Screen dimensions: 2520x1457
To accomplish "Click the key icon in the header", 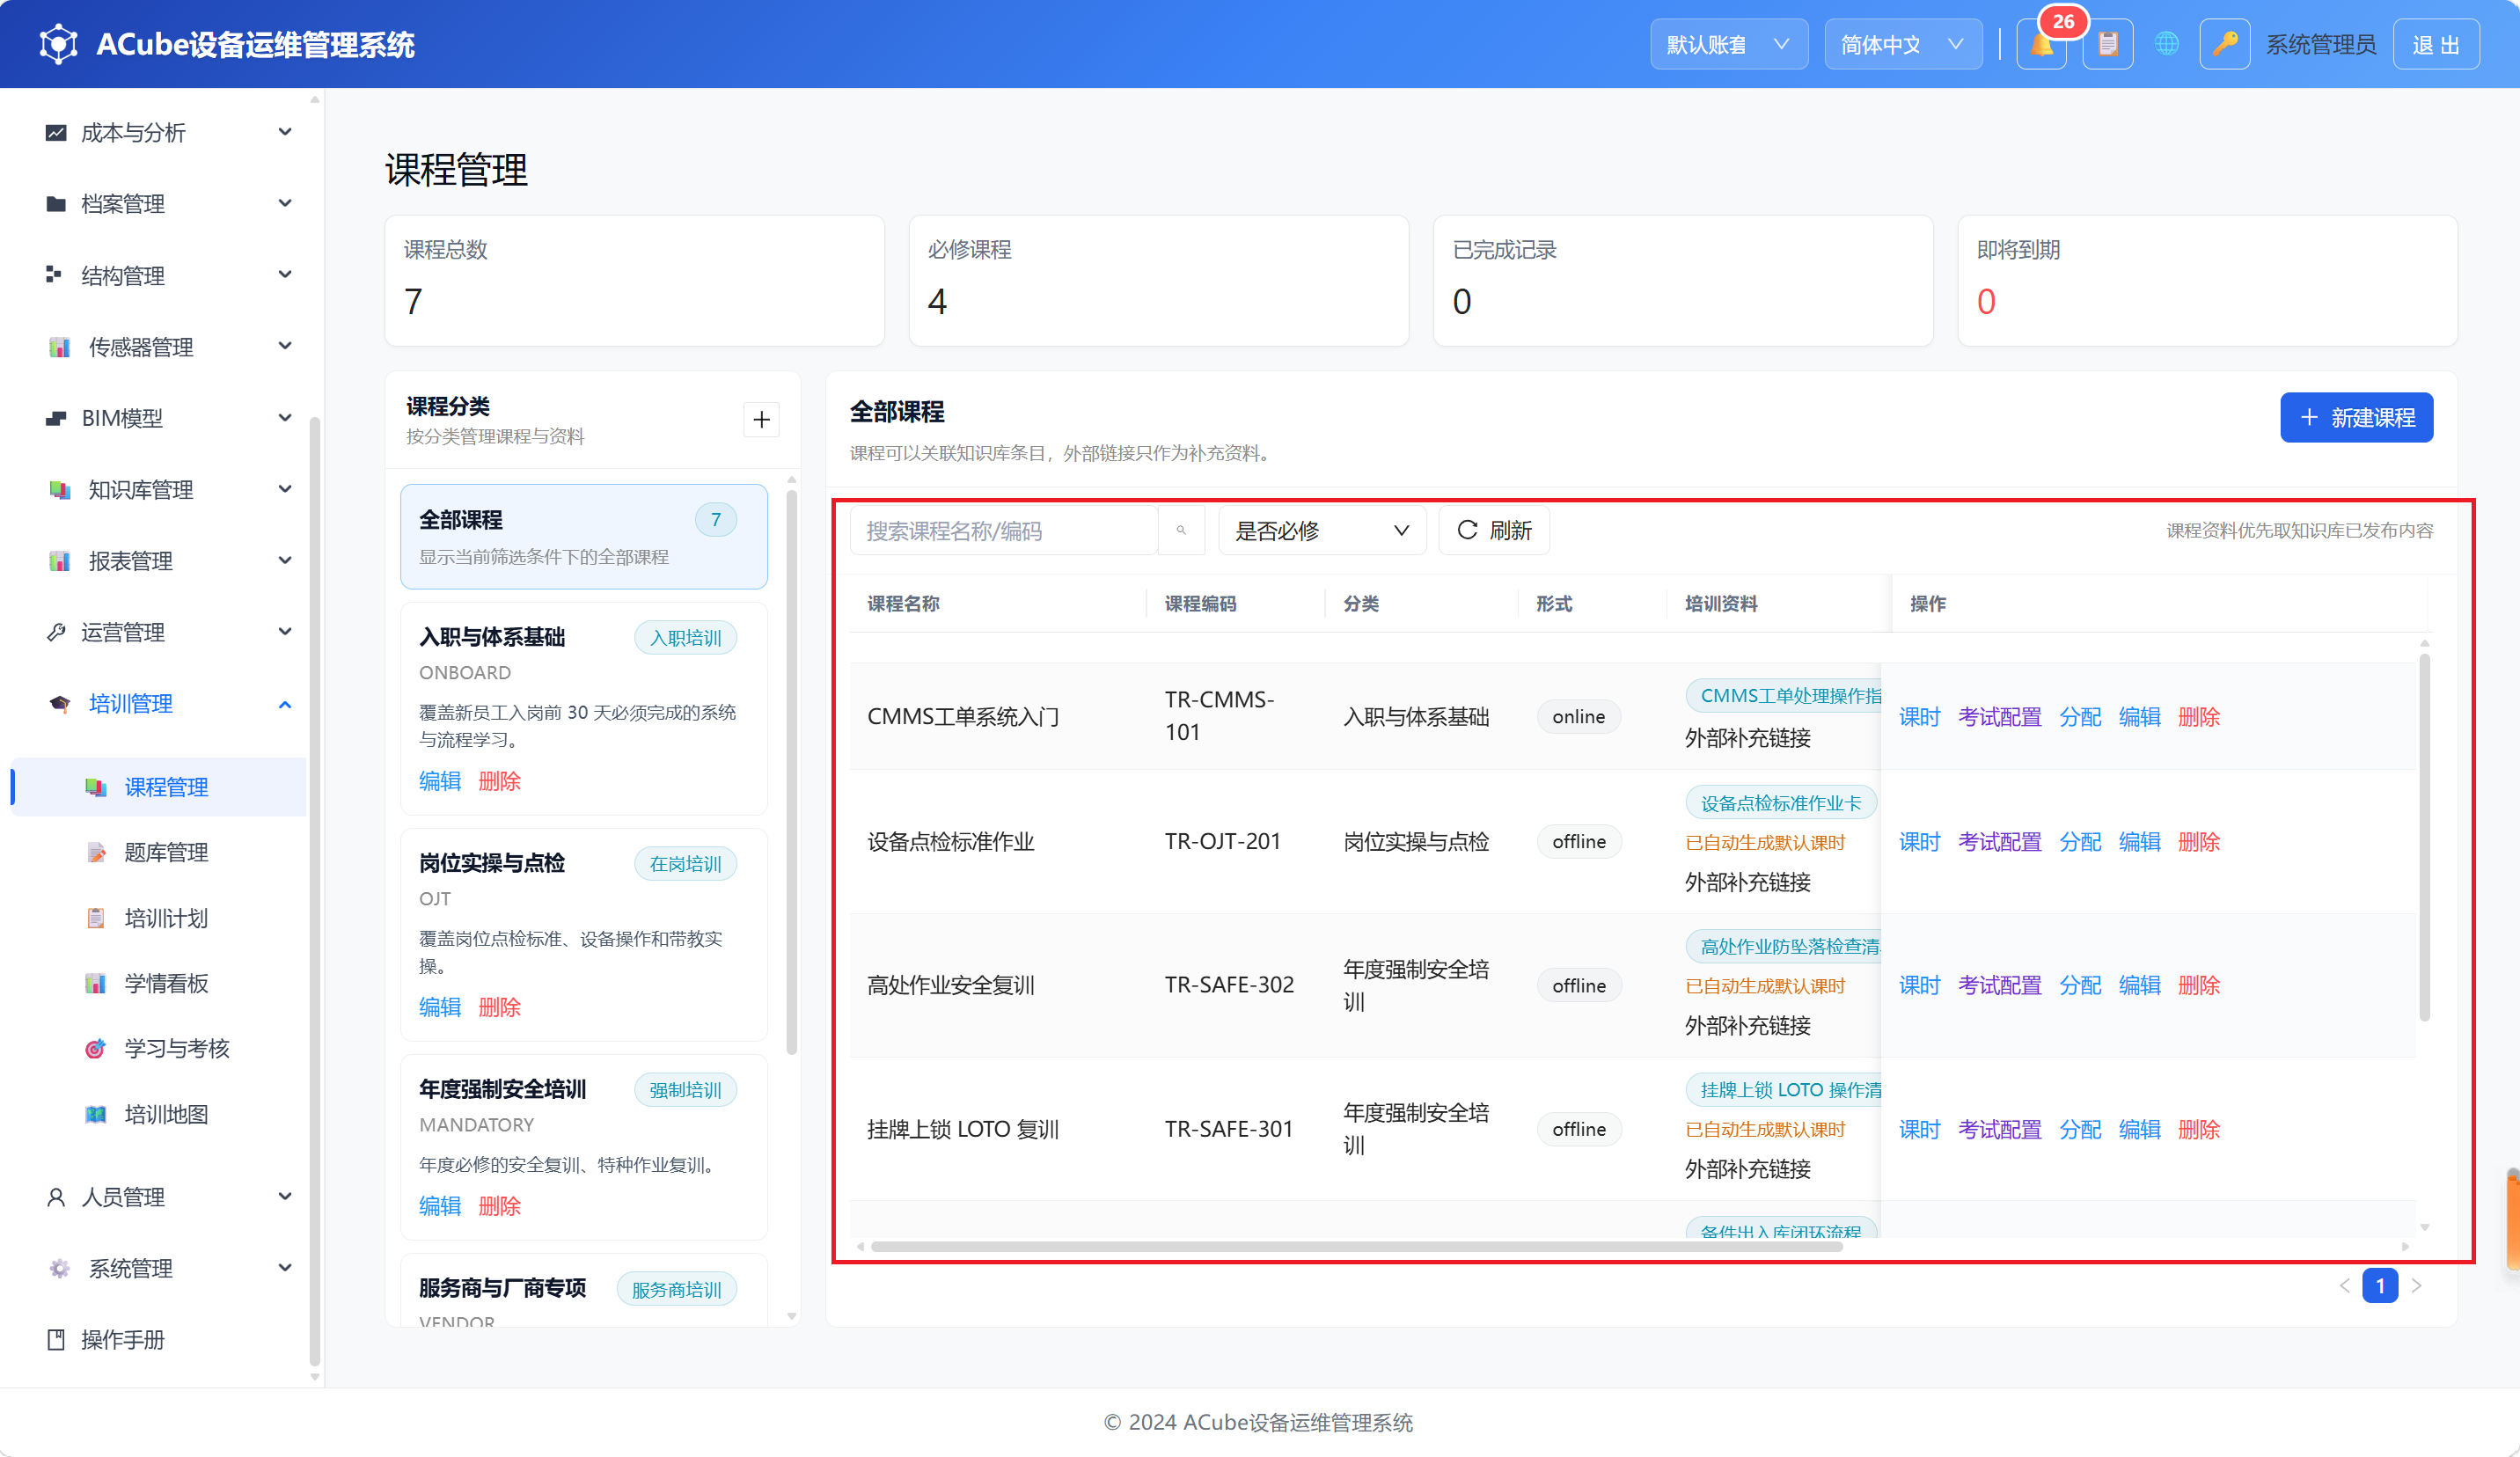I will tap(2225, 44).
